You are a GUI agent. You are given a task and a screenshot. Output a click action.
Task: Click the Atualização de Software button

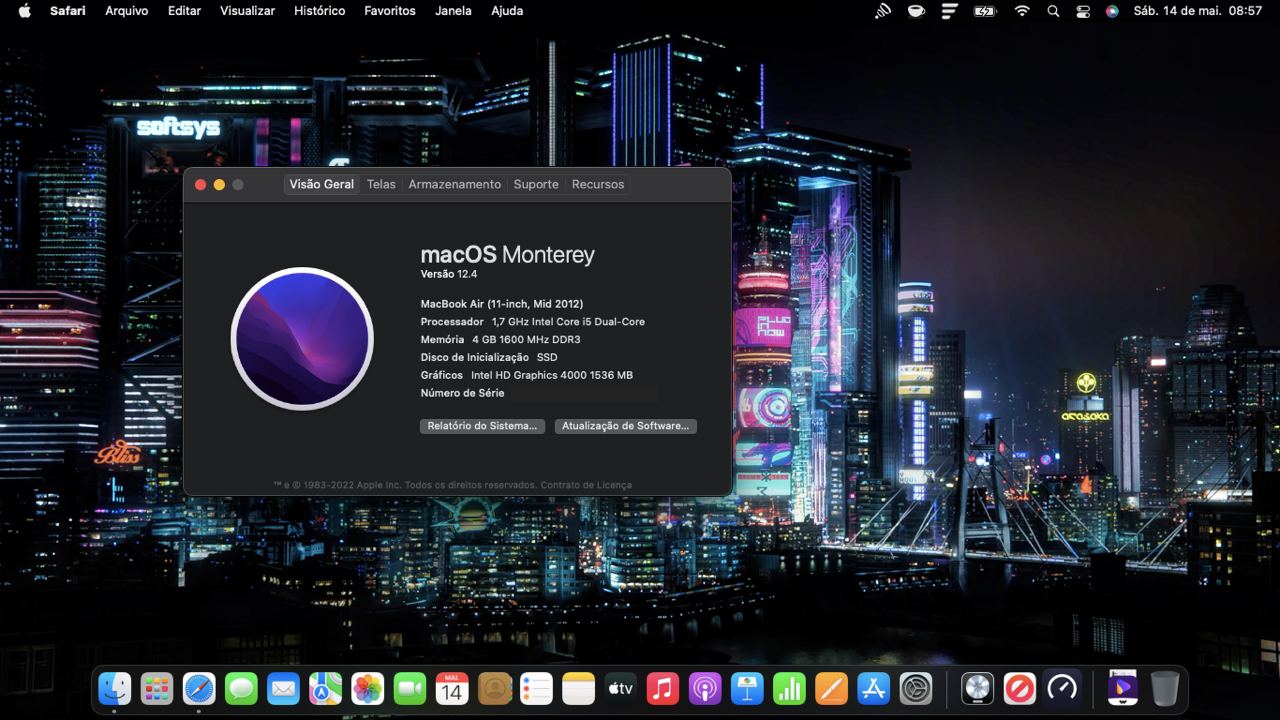(x=626, y=426)
